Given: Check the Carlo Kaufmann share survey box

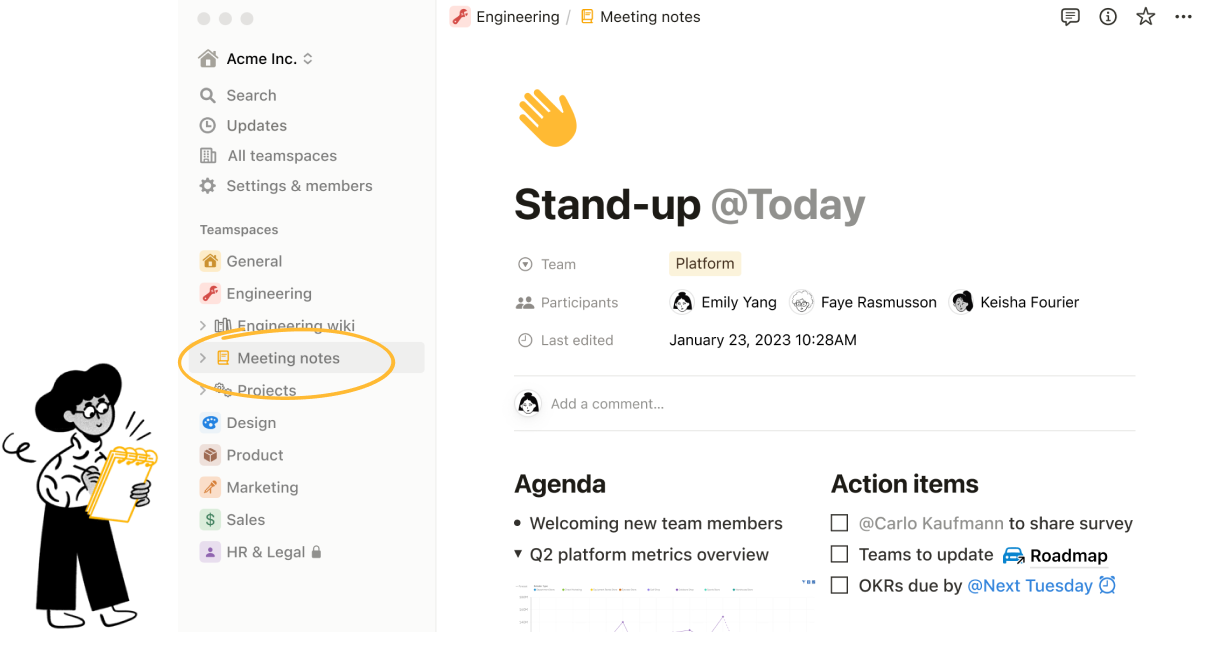Looking at the screenshot, I should click(840, 523).
